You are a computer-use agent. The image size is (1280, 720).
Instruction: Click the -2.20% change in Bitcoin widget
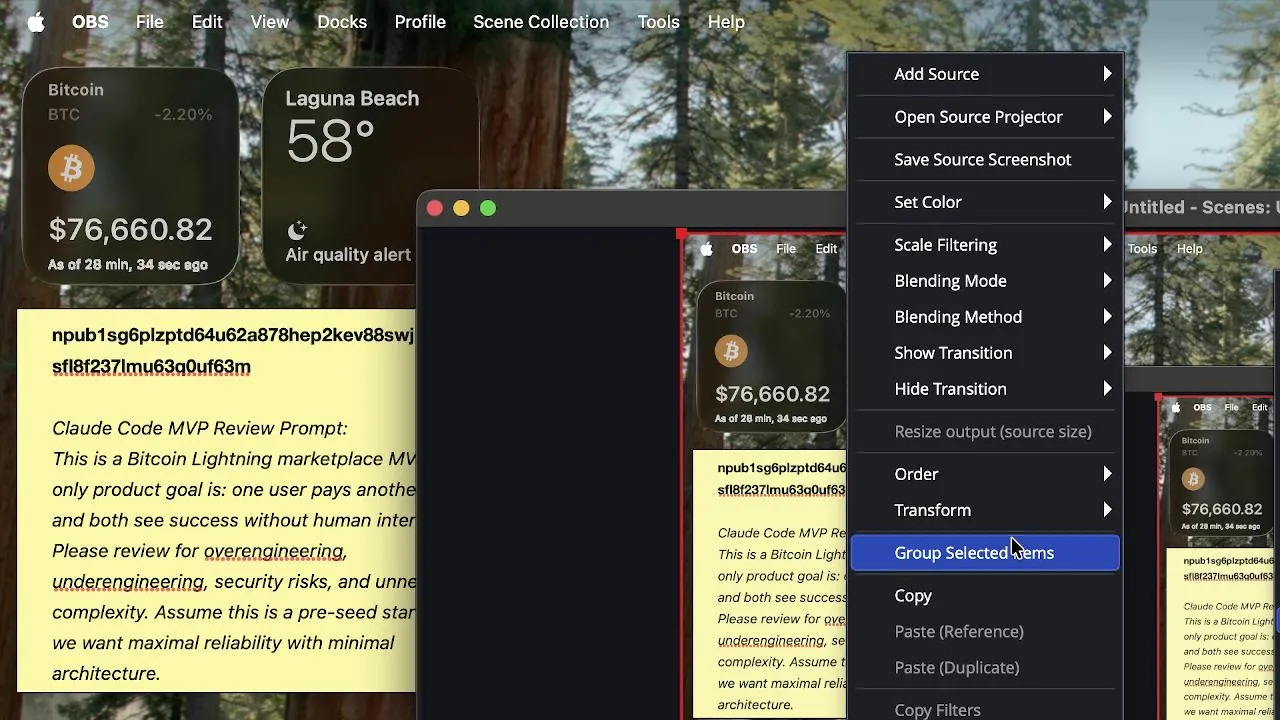[x=183, y=115]
